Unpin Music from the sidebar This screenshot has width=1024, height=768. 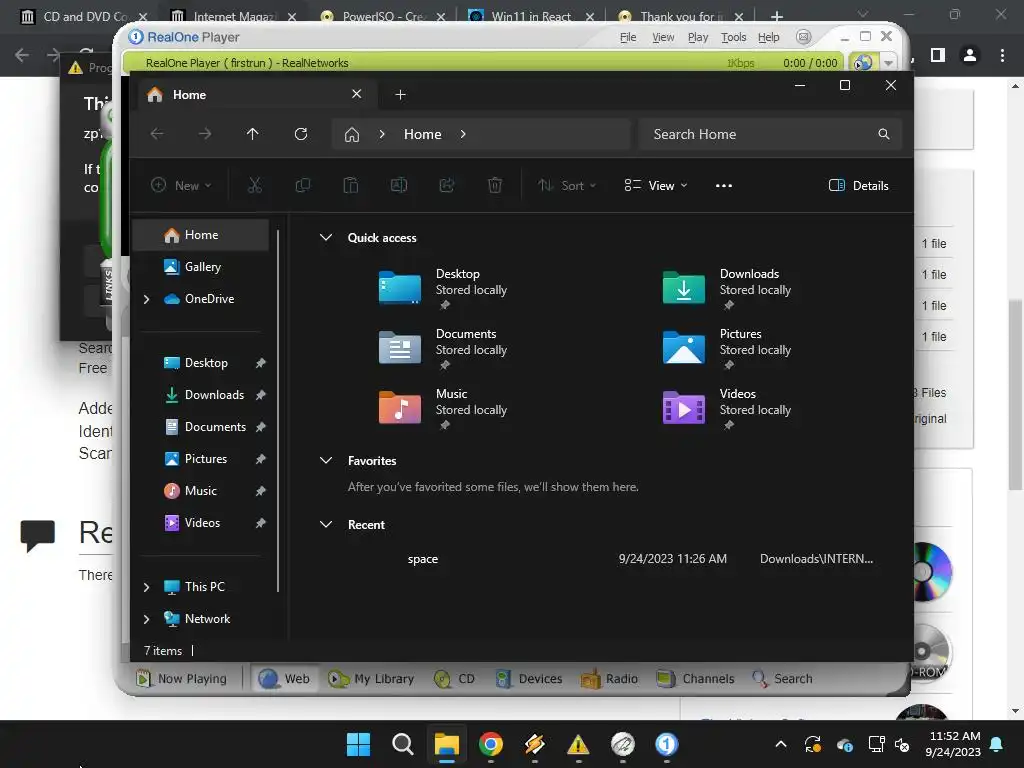(x=261, y=491)
